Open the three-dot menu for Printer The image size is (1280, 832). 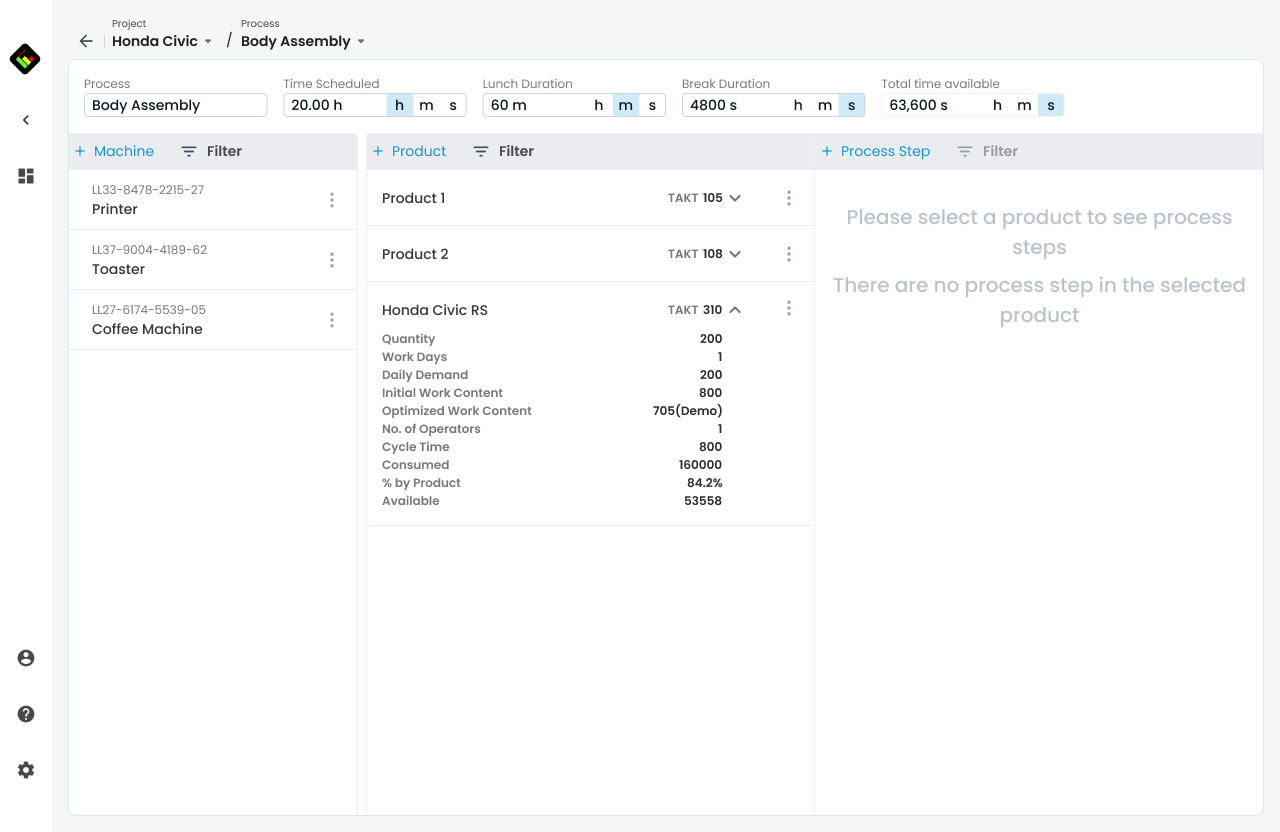point(332,200)
